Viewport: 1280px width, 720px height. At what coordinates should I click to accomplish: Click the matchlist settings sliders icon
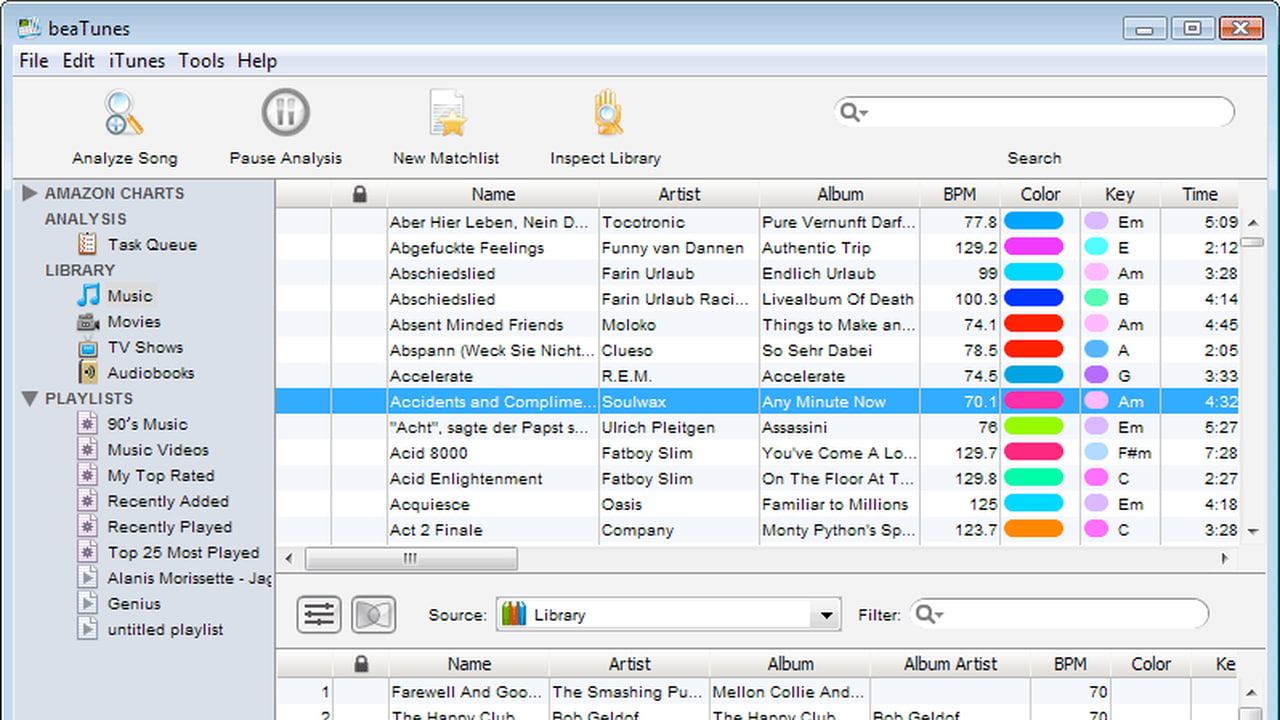tap(319, 615)
